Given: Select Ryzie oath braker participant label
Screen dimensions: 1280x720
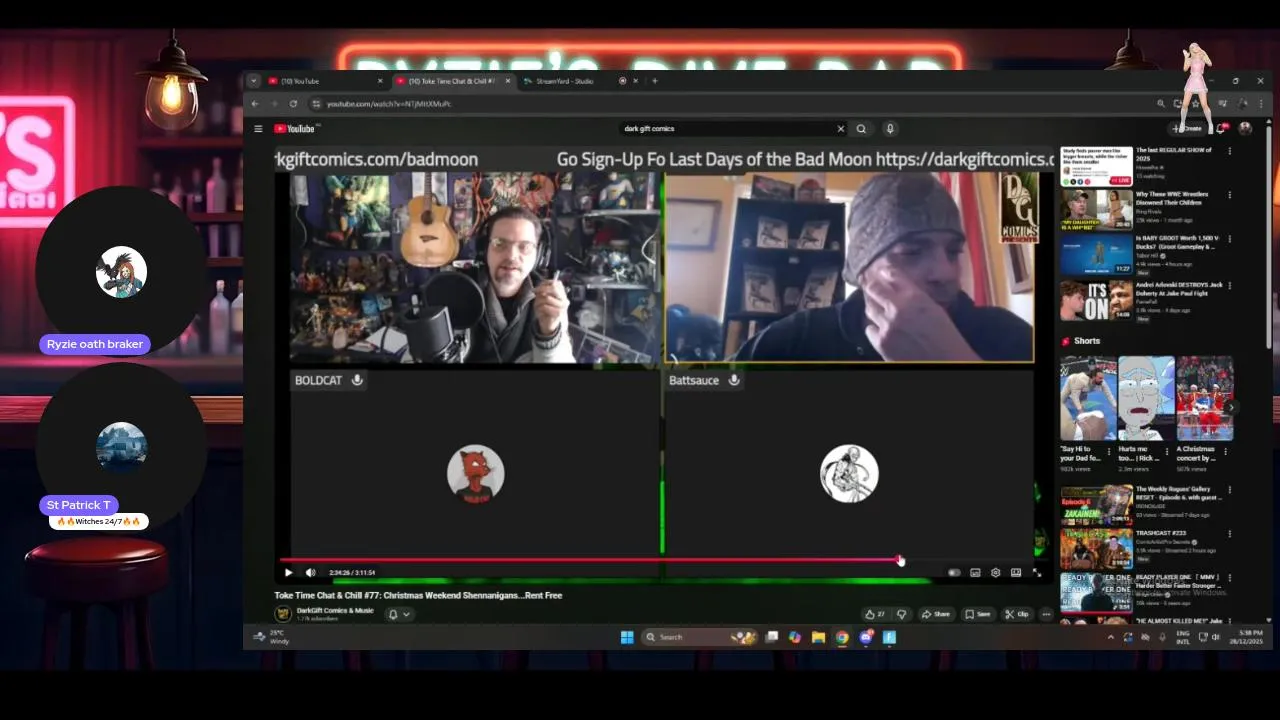Looking at the screenshot, I should [95, 344].
